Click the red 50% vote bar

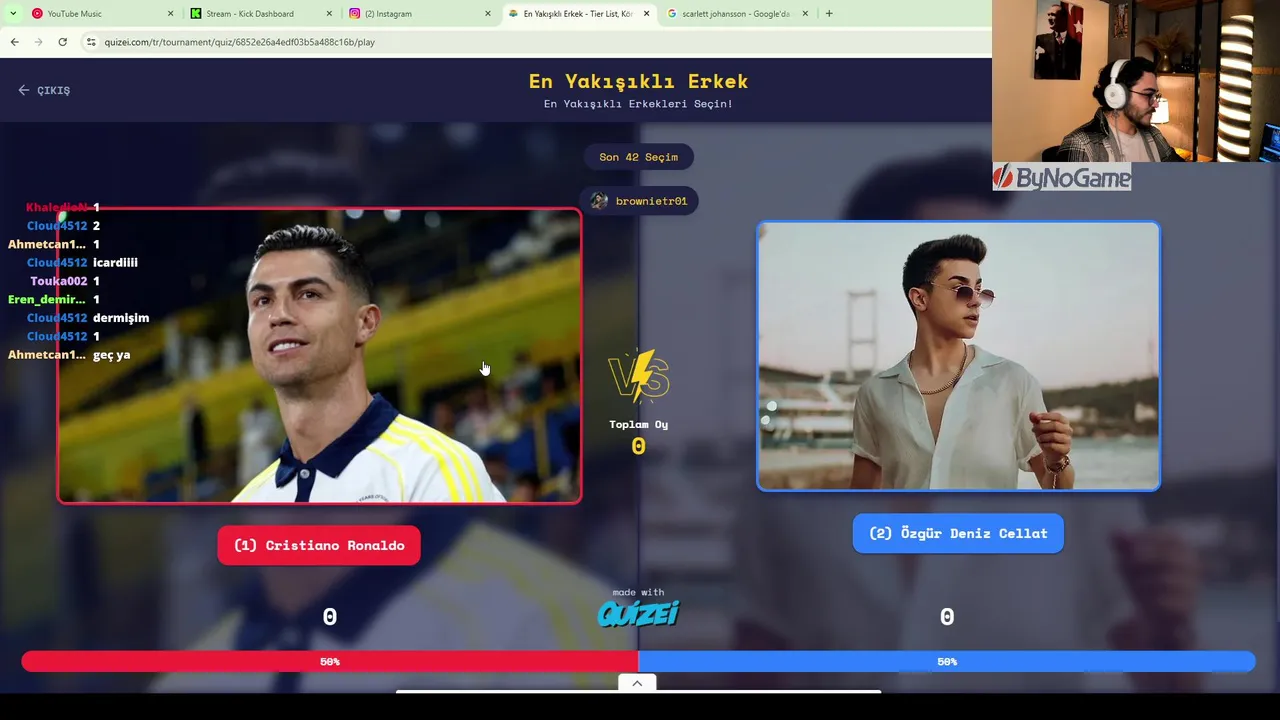[x=330, y=661]
